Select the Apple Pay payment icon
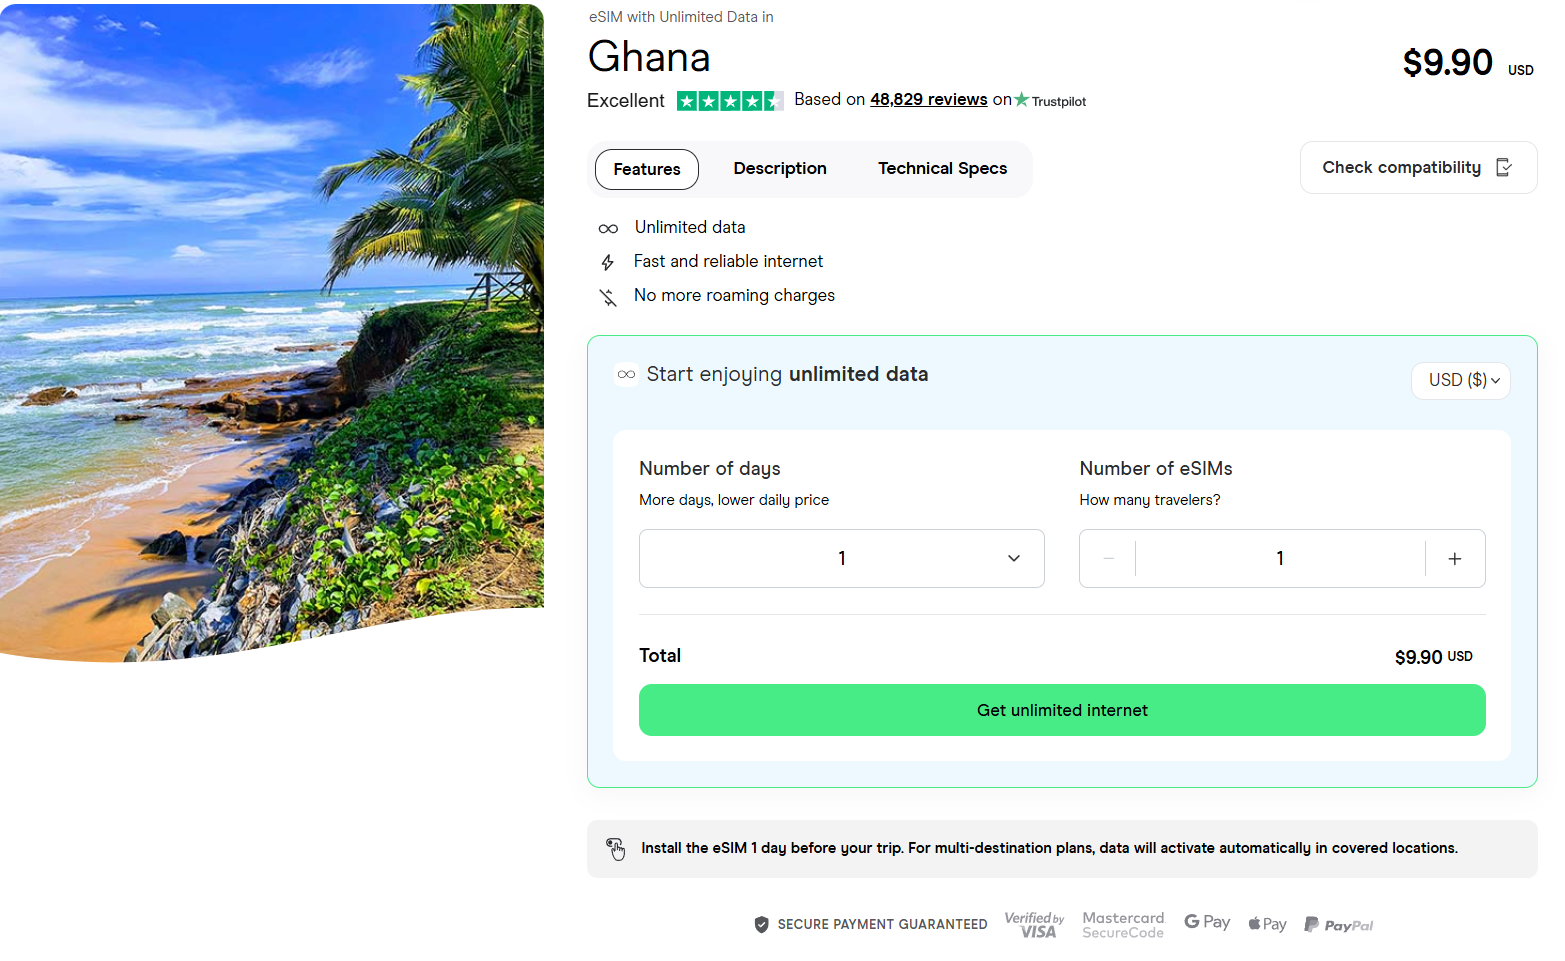This screenshot has height=961, width=1565. [x=1267, y=923]
